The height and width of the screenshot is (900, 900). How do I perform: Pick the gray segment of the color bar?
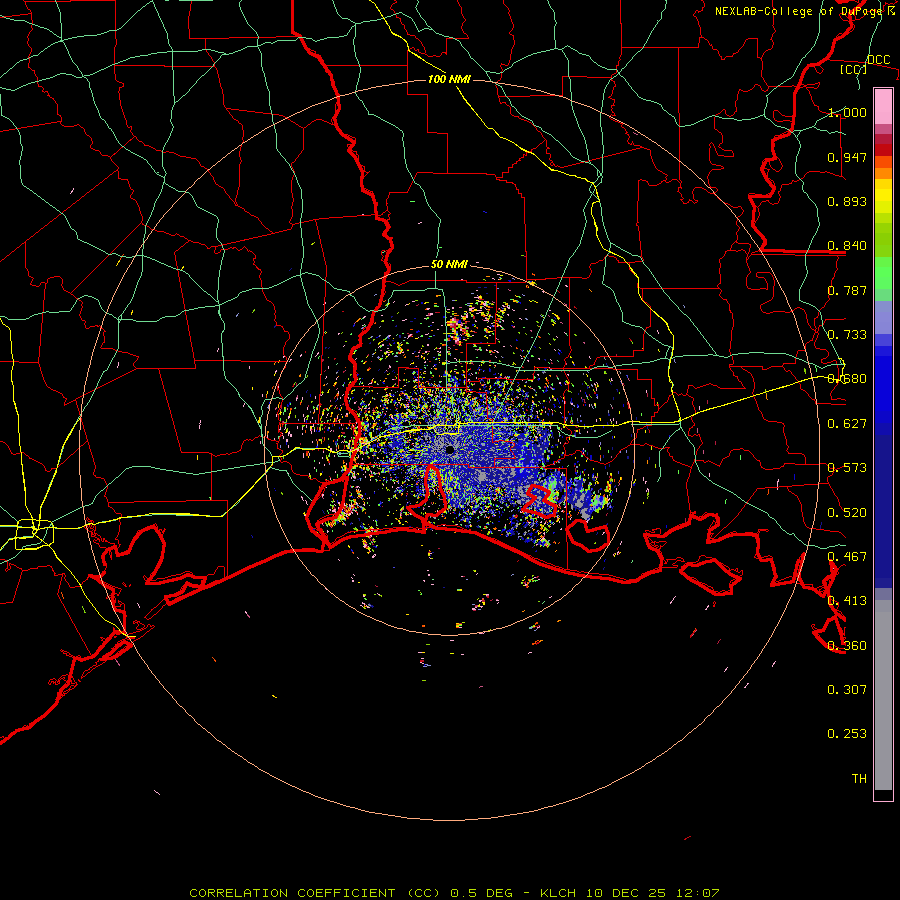pos(883,695)
